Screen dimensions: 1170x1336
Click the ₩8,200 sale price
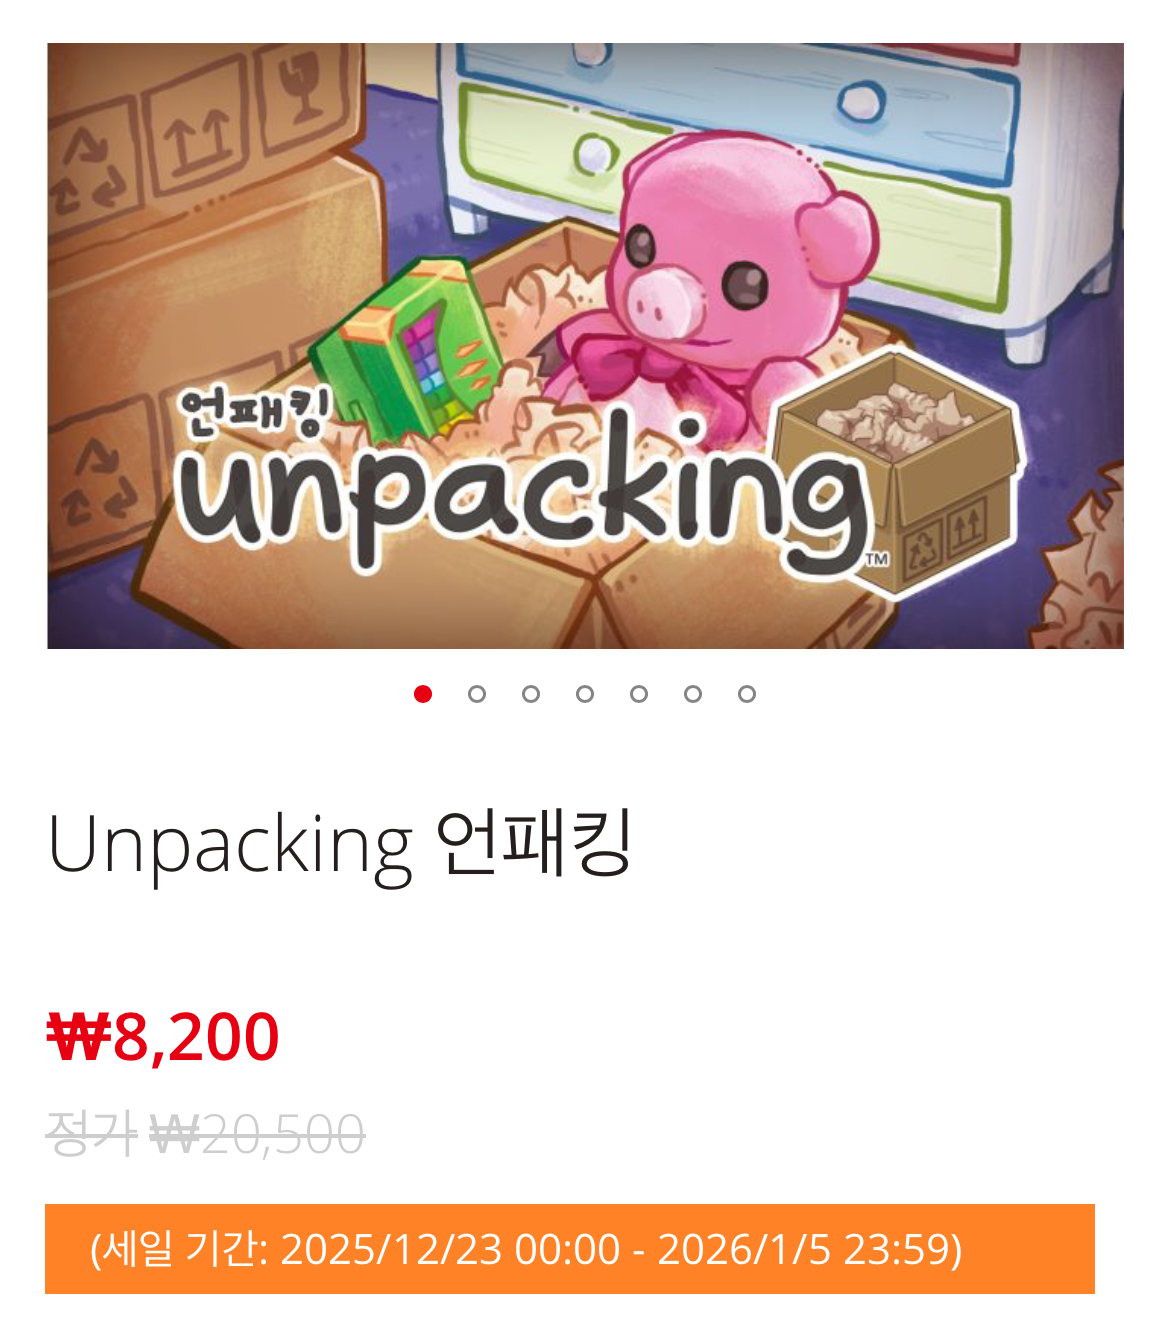tap(163, 1037)
